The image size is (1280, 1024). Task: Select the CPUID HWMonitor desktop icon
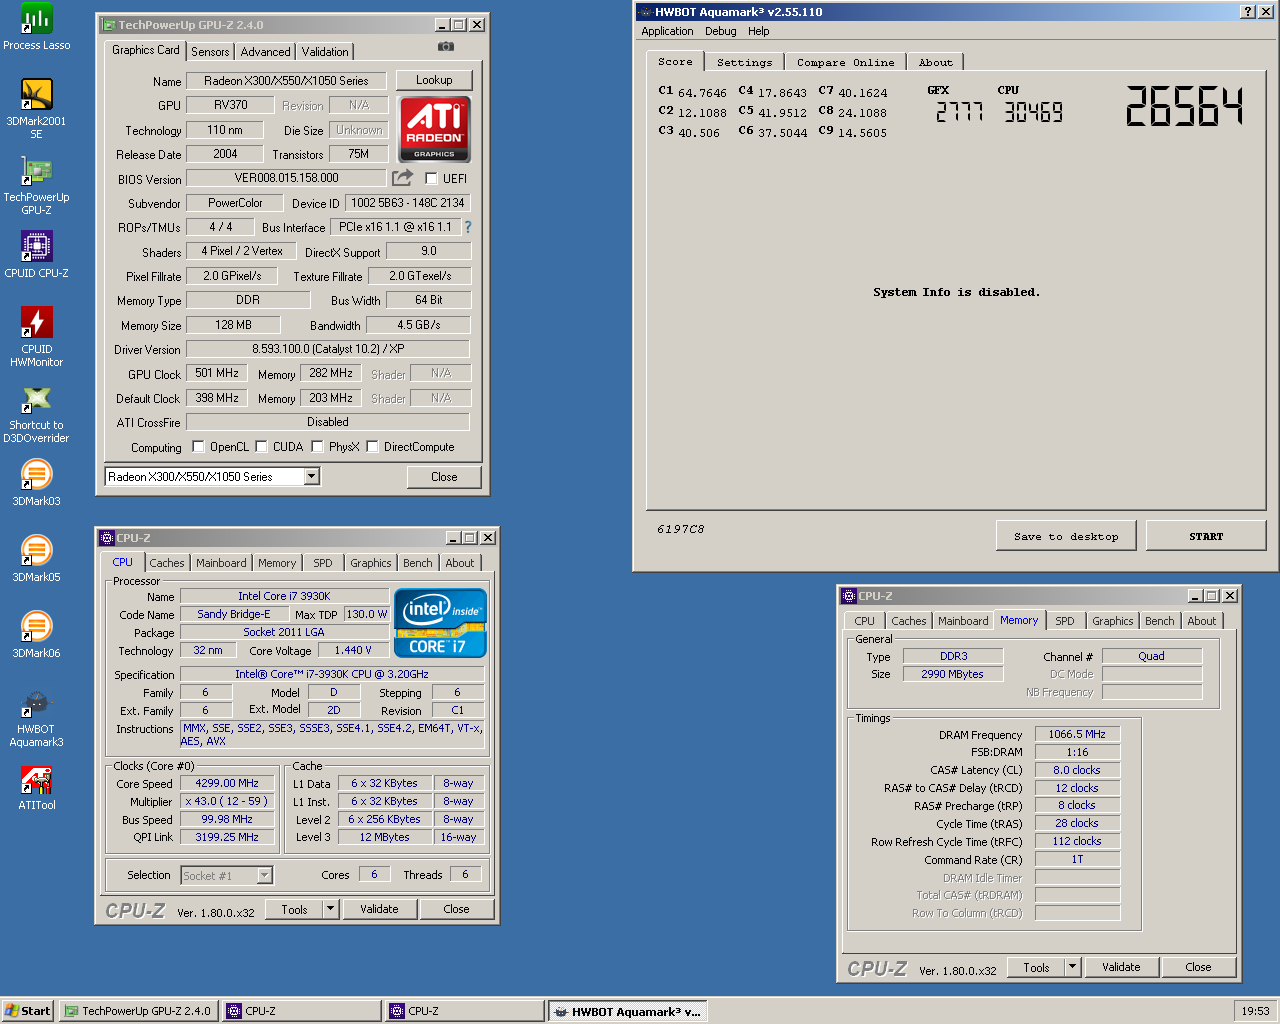pos(36,337)
